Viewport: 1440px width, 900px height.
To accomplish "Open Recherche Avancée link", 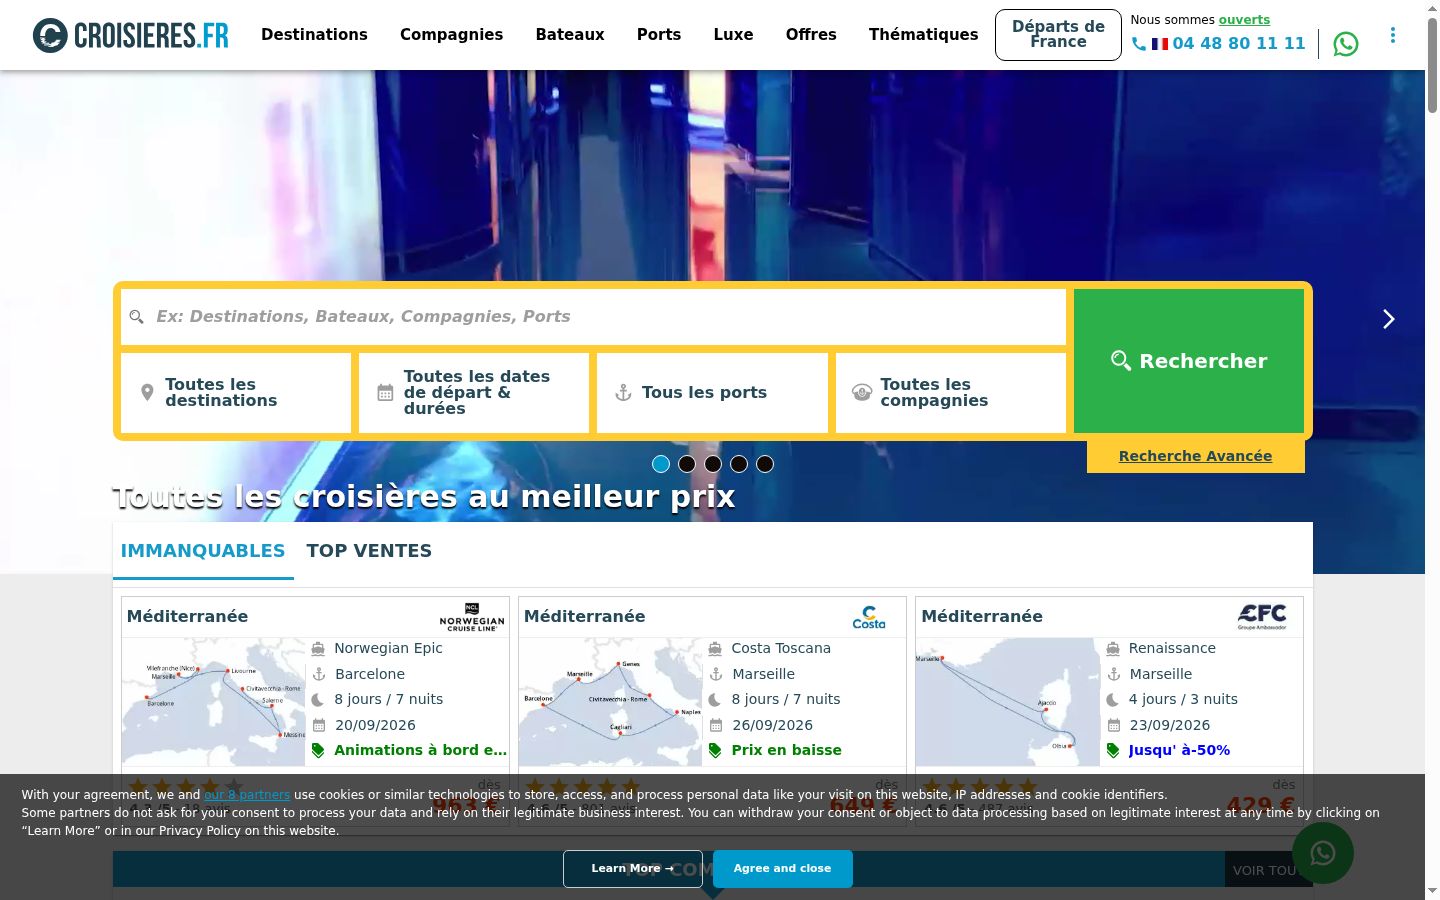I will pyautogui.click(x=1195, y=456).
